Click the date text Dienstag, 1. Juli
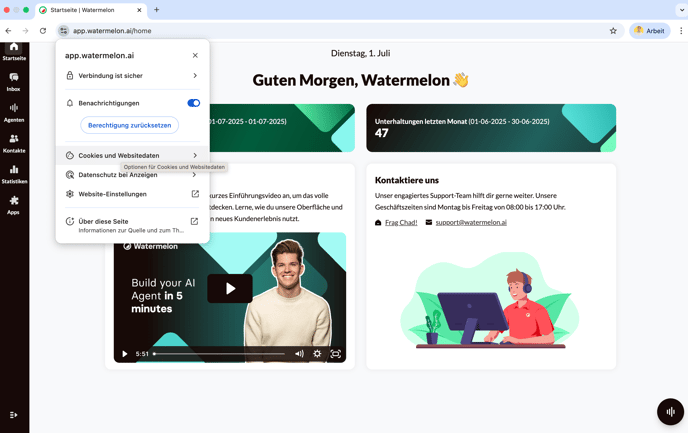Image resolution: width=688 pixels, height=433 pixels. (x=361, y=53)
